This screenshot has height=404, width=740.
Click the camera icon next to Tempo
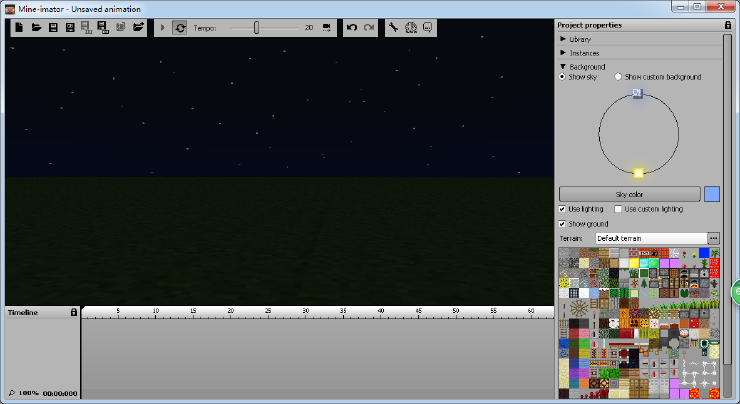coord(327,28)
